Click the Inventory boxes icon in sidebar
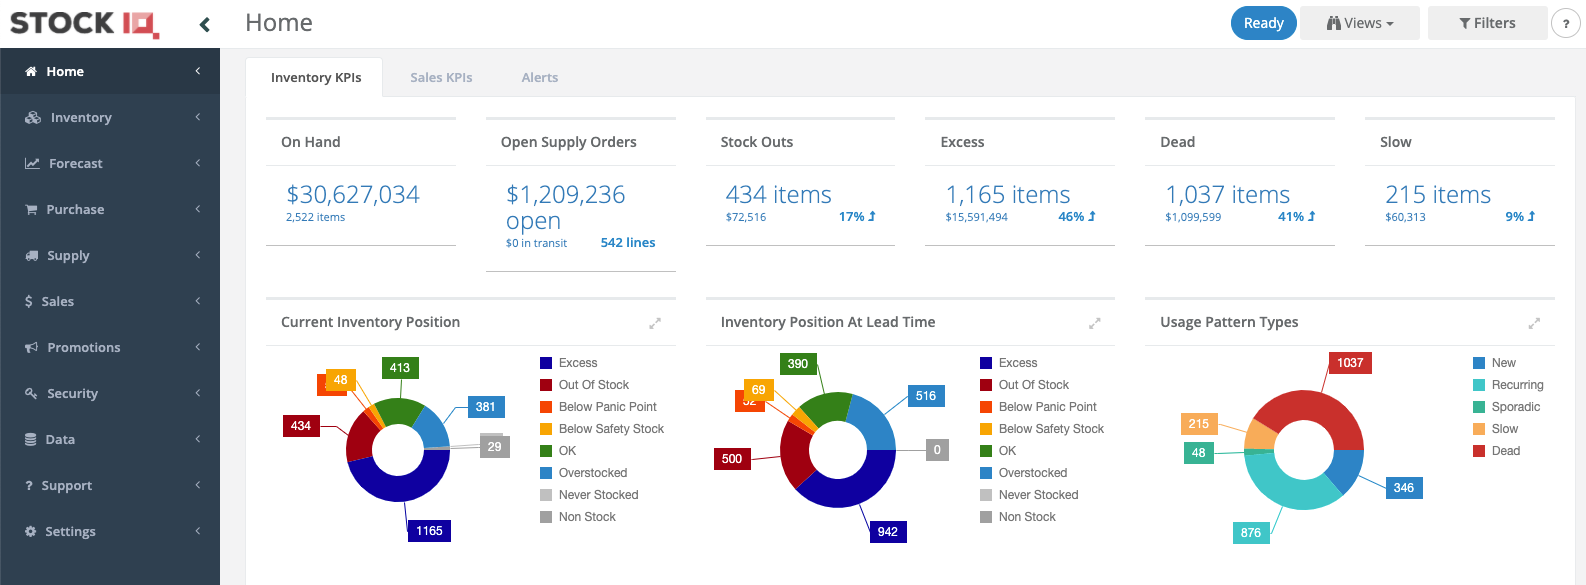This screenshot has width=1586, height=585. (33, 117)
